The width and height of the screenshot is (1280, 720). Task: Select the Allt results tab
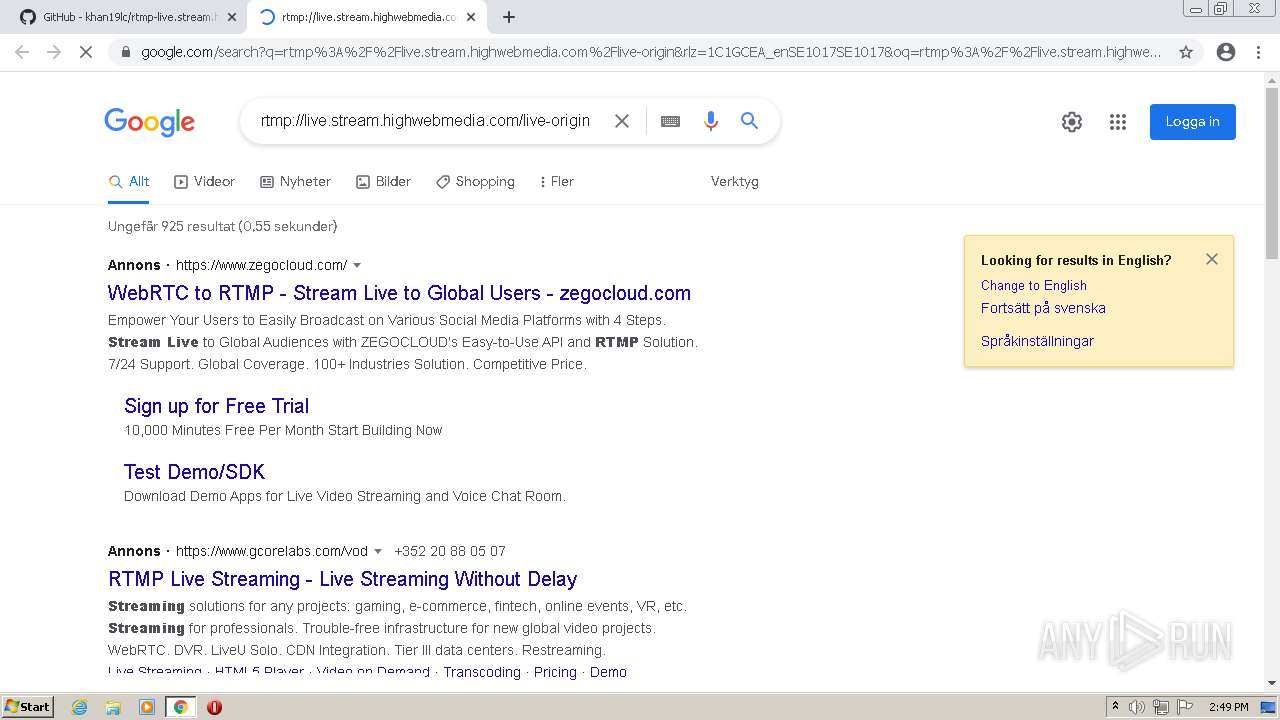pyautogui.click(x=129, y=182)
